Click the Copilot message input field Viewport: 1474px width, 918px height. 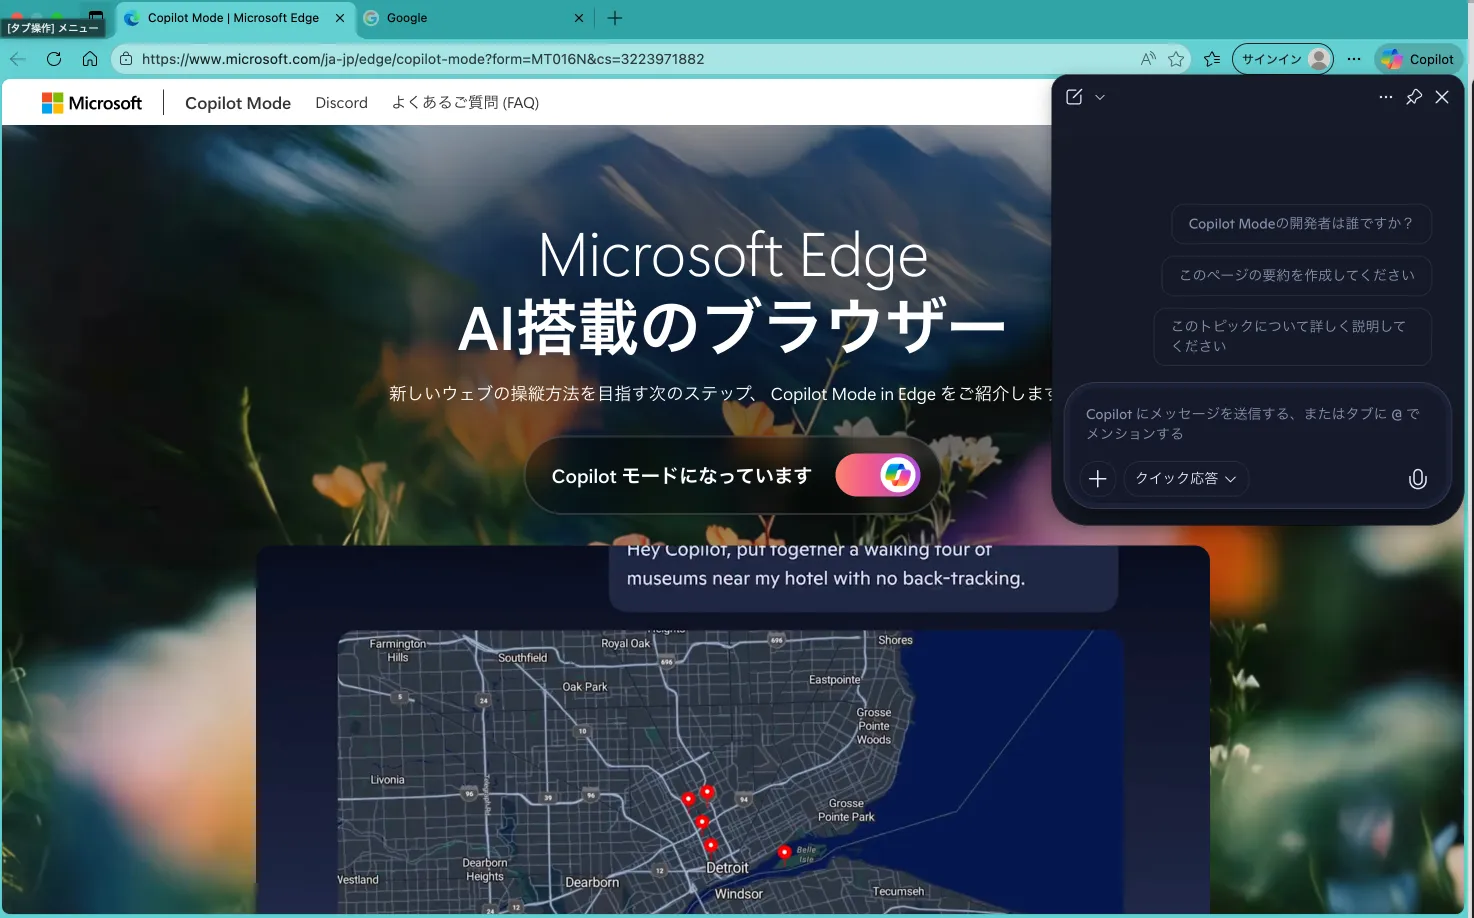click(x=1250, y=423)
